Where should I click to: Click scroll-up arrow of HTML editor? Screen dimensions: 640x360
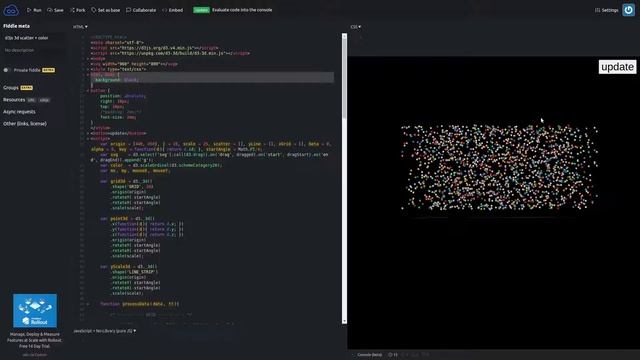tap(344, 36)
